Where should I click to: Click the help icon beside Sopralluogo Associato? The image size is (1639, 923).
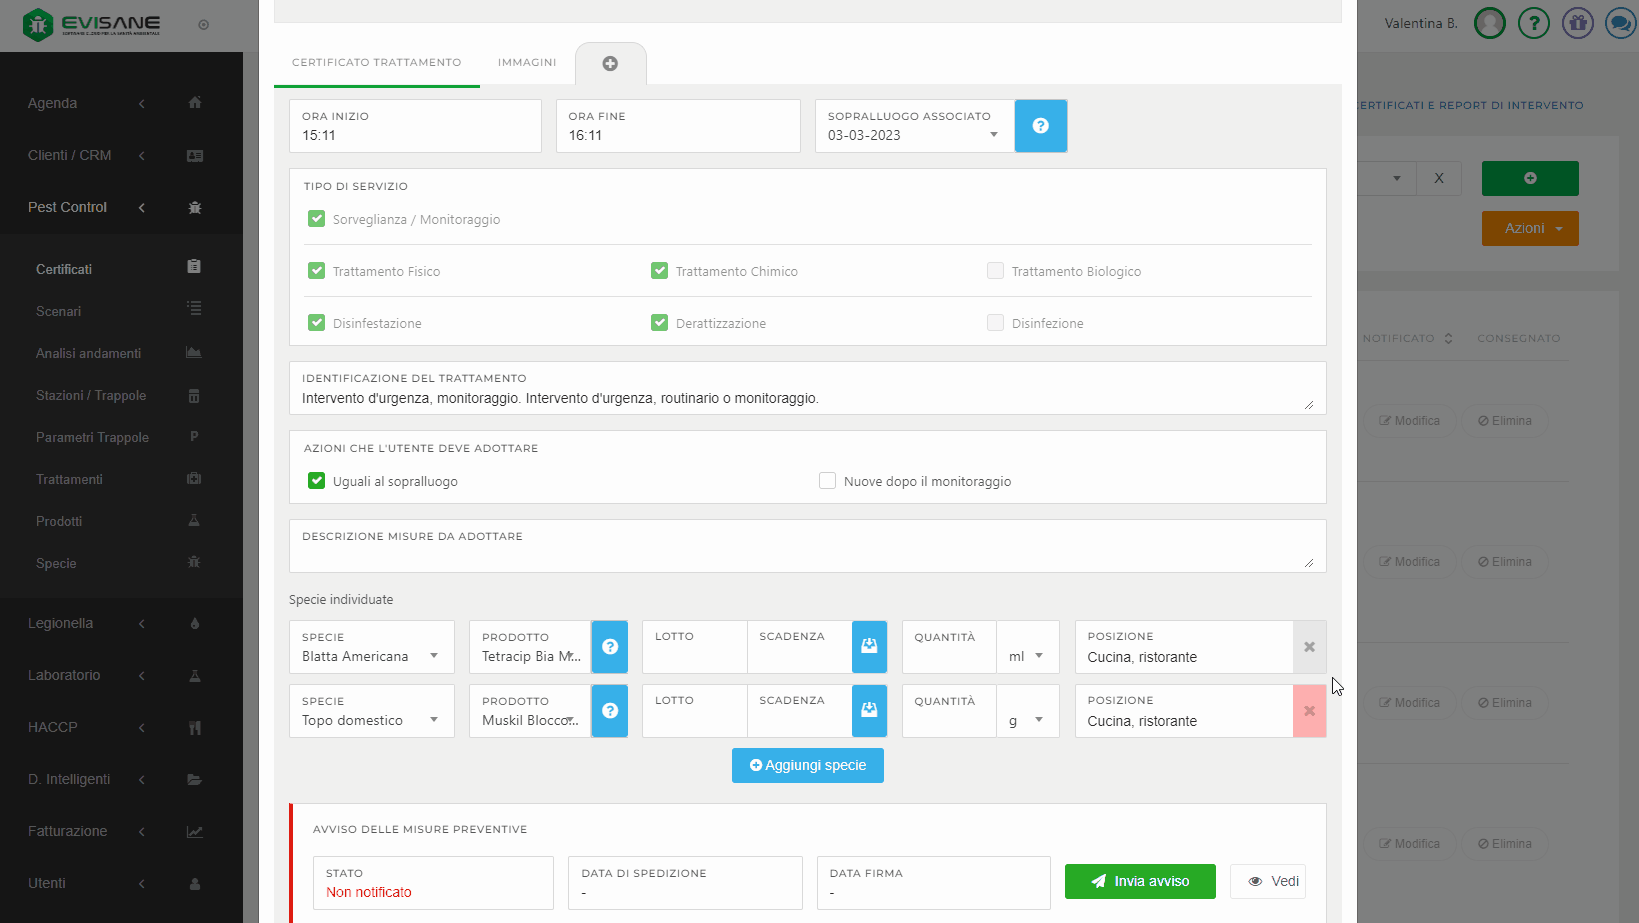pyautogui.click(x=1040, y=126)
